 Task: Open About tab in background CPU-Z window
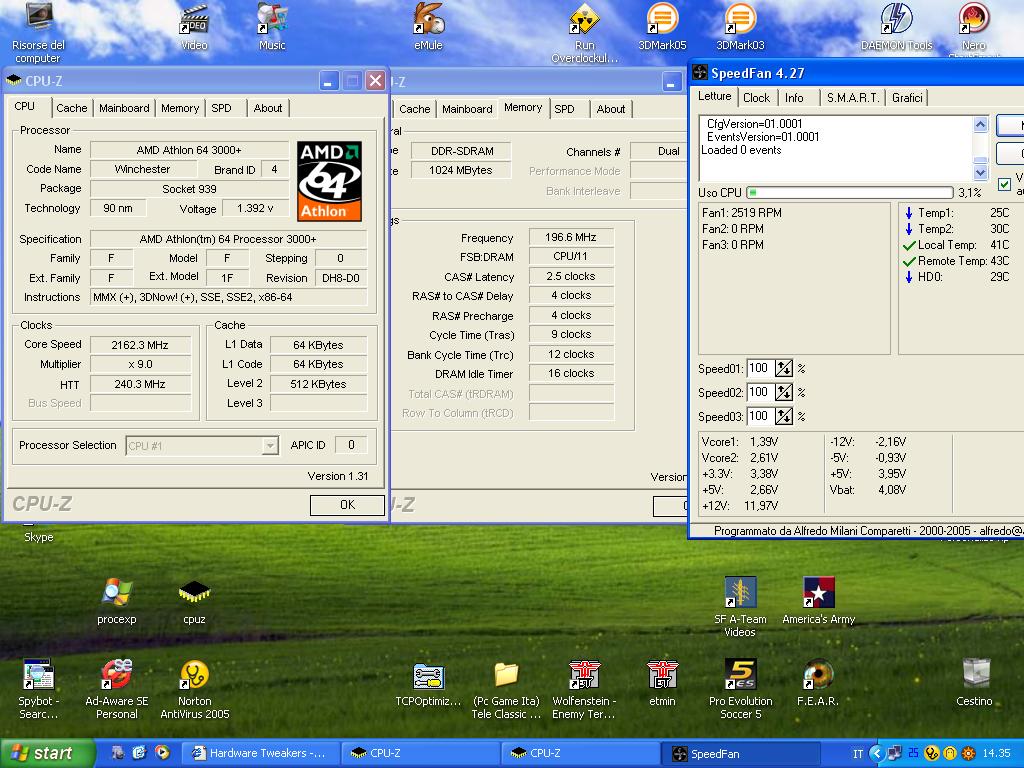pyautogui.click(x=611, y=109)
